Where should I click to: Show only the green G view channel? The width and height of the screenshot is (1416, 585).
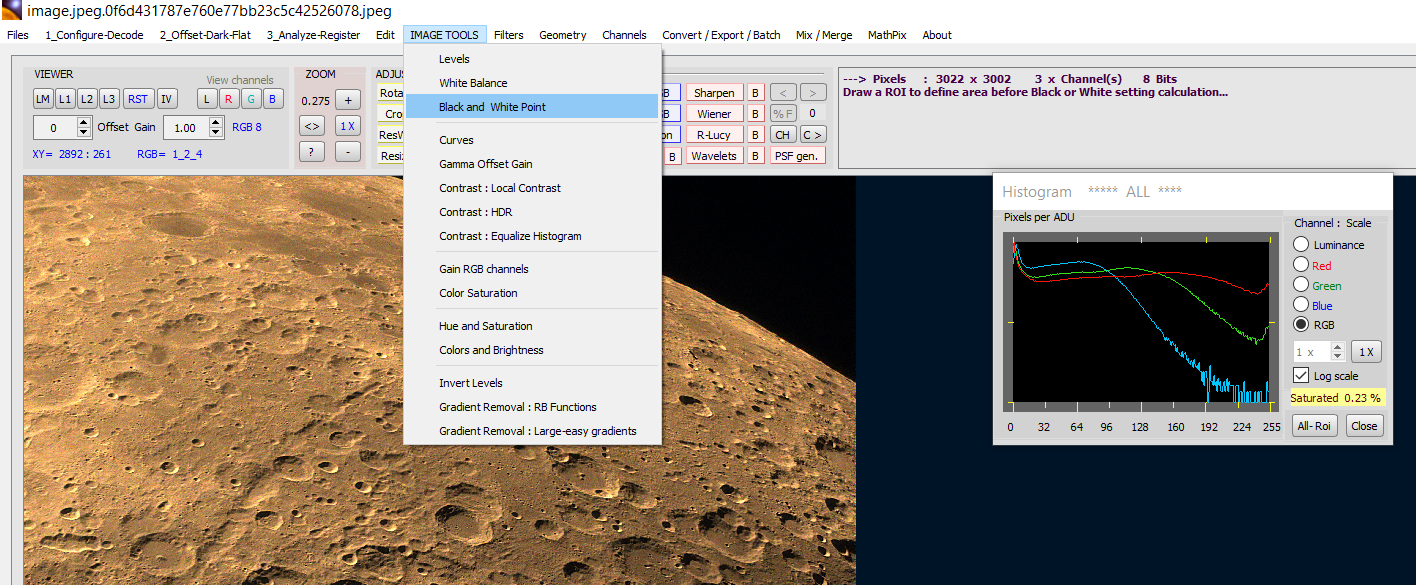(251, 98)
